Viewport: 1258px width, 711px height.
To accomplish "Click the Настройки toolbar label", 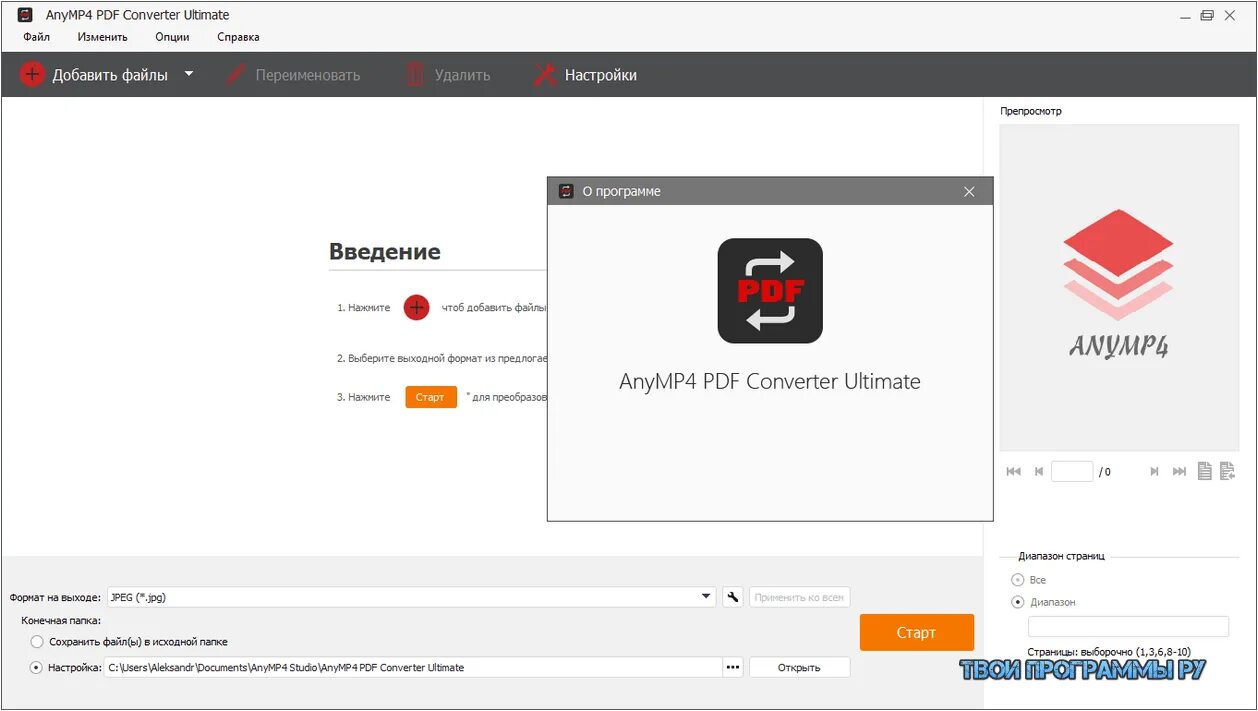I will click(x=600, y=75).
